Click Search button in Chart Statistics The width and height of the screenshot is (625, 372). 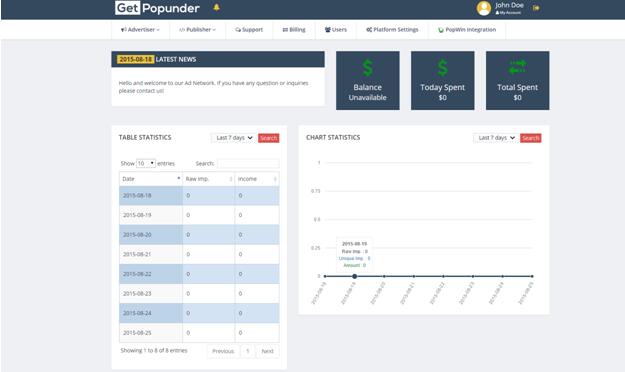[x=531, y=138]
